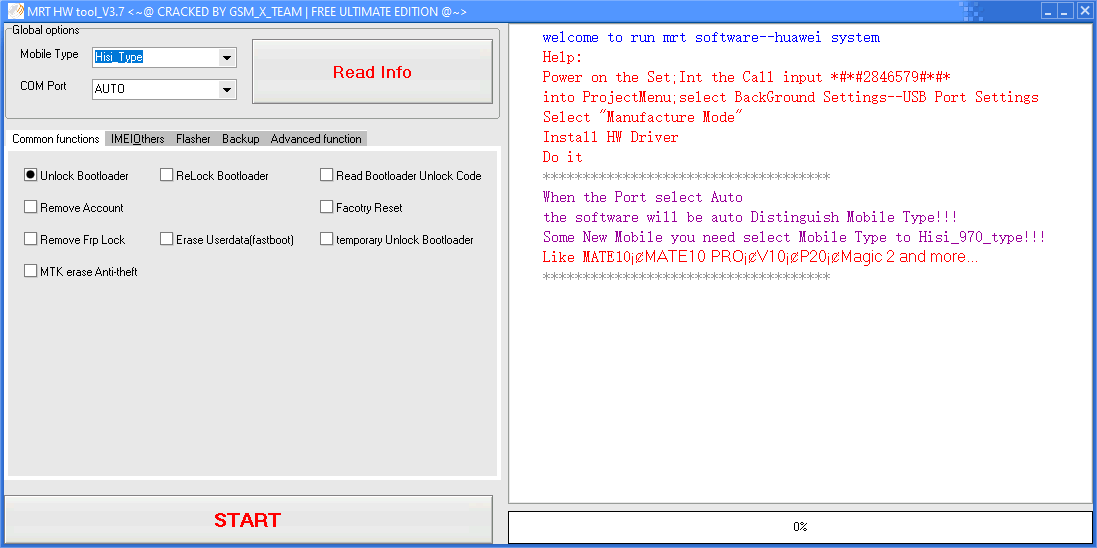This screenshot has width=1097, height=548.
Task: Click the red START button
Action: 248,520
